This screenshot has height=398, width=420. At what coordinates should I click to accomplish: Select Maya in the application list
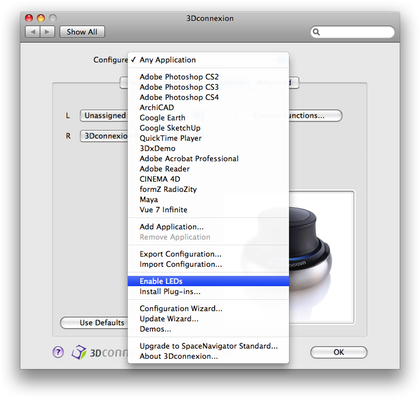point(208,200)
